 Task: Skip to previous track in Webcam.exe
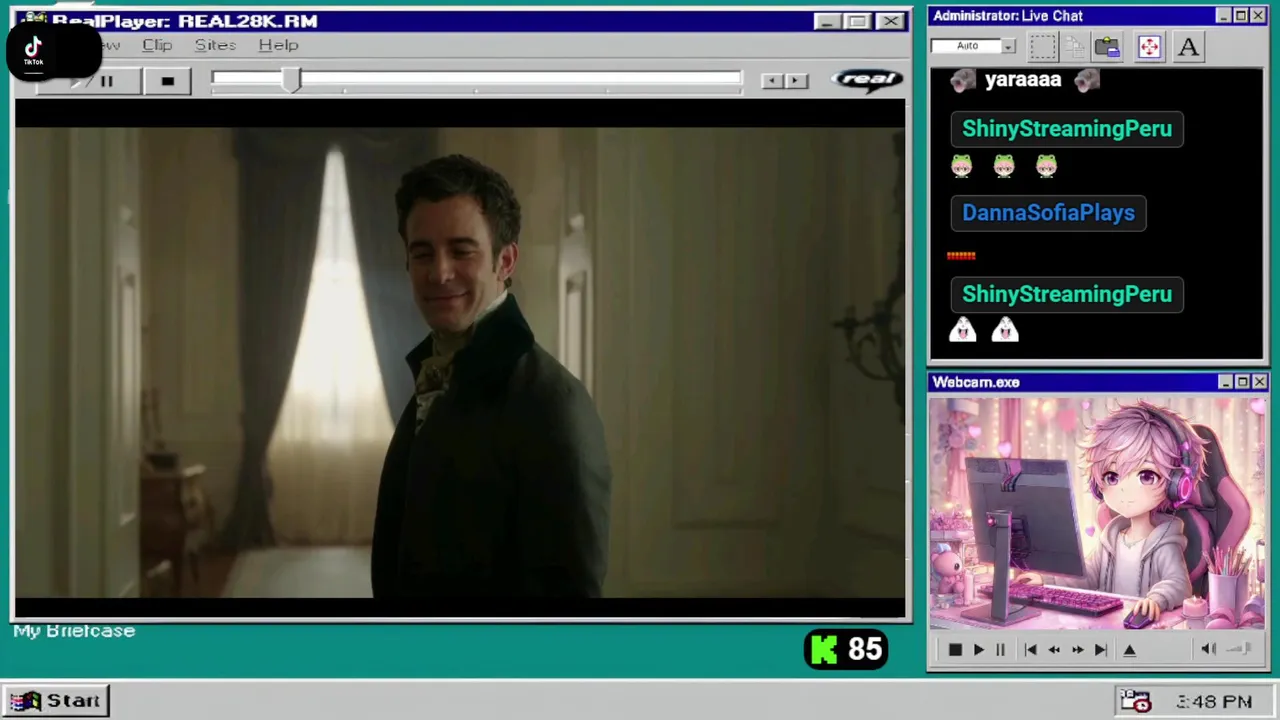[x=1030, y=650]
